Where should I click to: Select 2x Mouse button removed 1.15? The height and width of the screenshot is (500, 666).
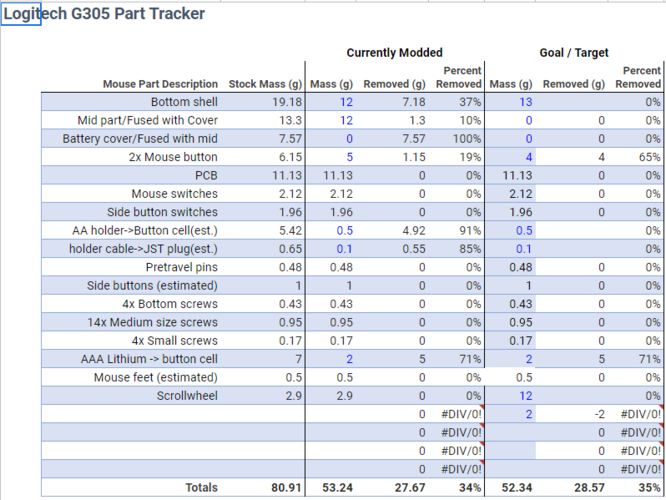[x=414, y=157]
